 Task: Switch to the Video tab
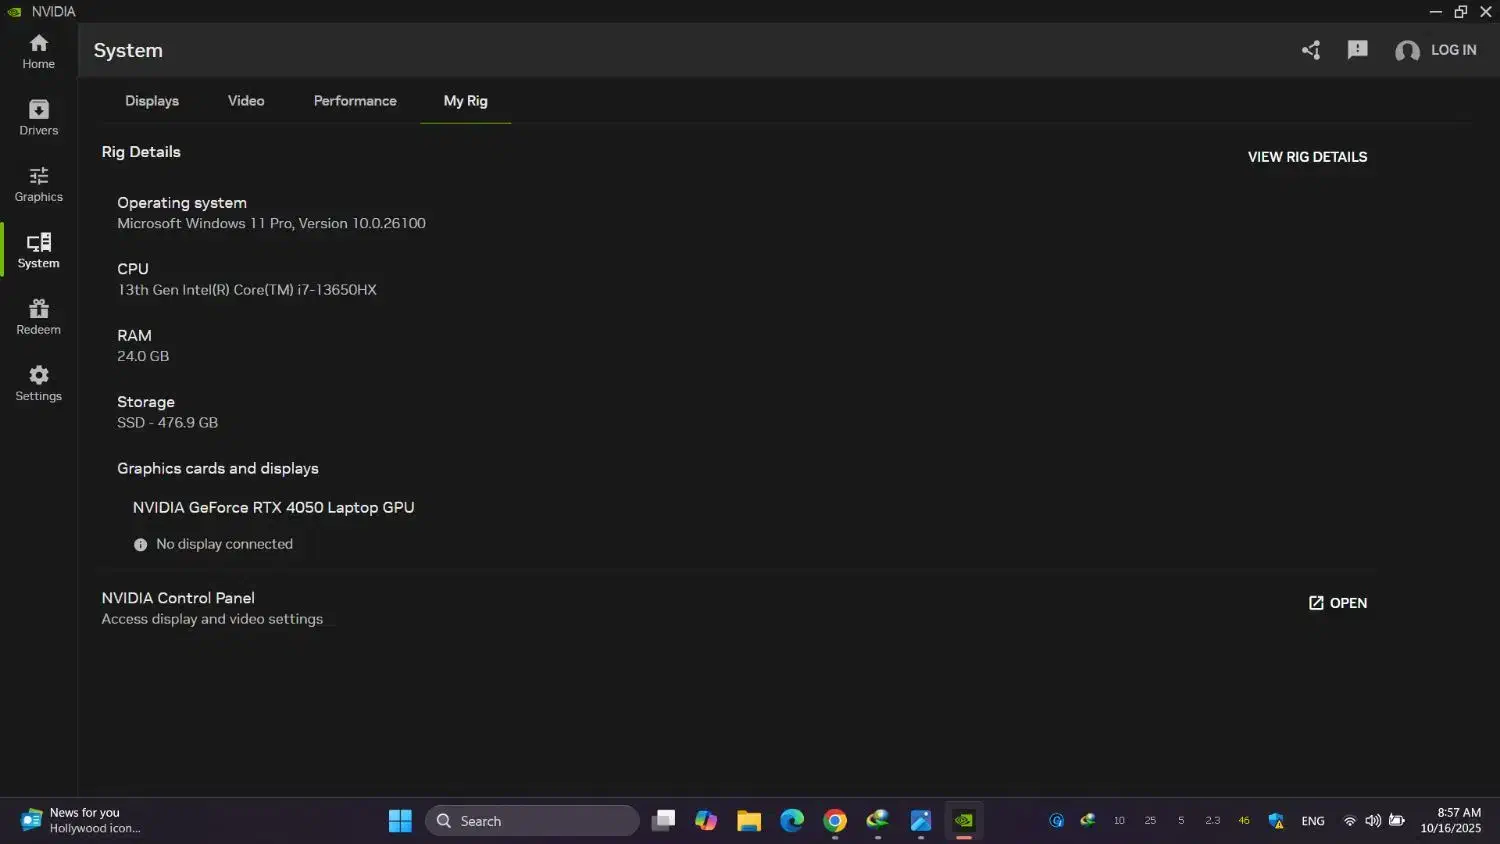(246, 101)
